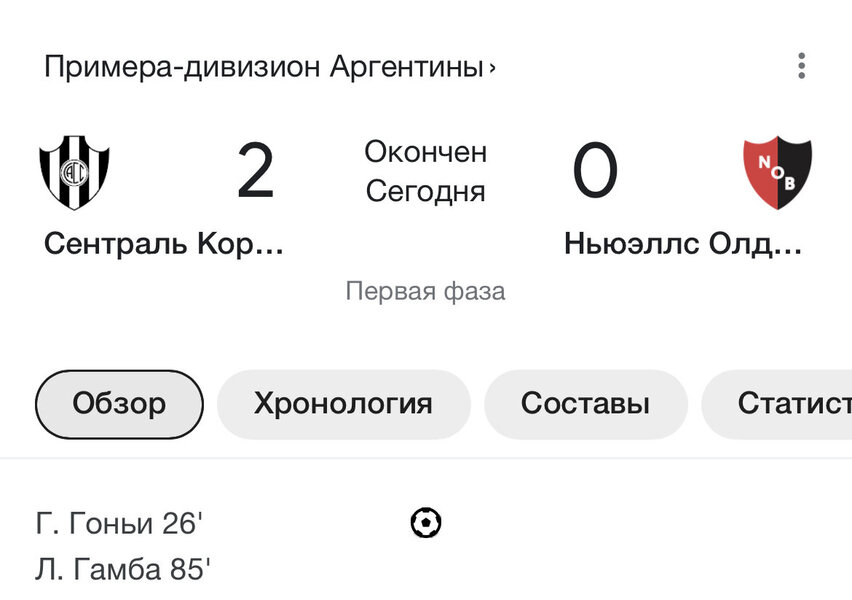852x600 pixels.
Task: Click the soccer ball goal icon
Action: tap(426, 522)
